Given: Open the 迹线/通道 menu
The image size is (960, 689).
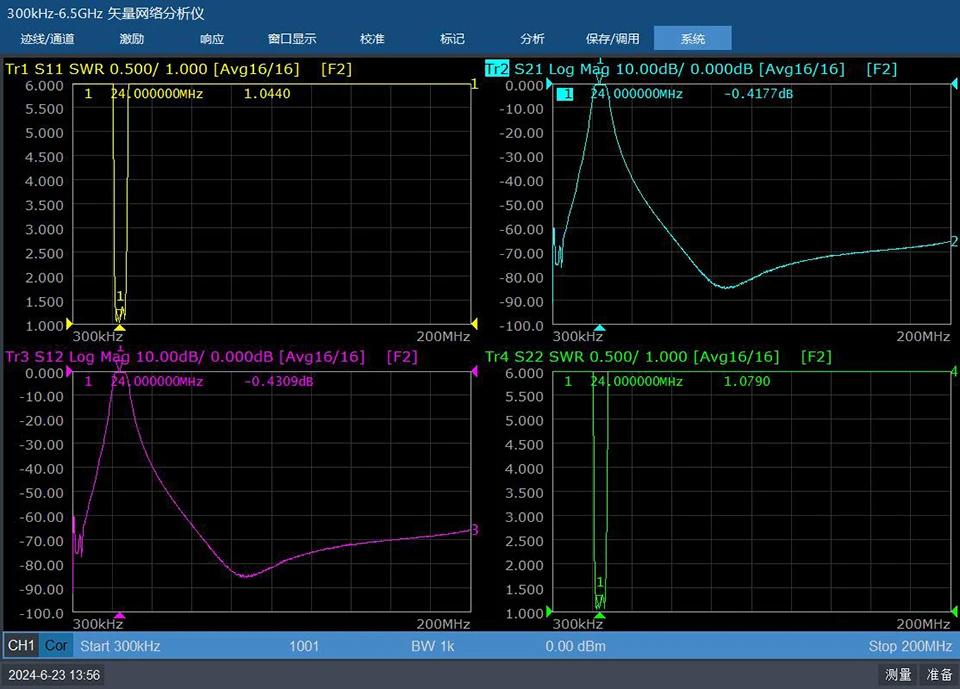Looking at the screenshot, I should click(47, 39).
